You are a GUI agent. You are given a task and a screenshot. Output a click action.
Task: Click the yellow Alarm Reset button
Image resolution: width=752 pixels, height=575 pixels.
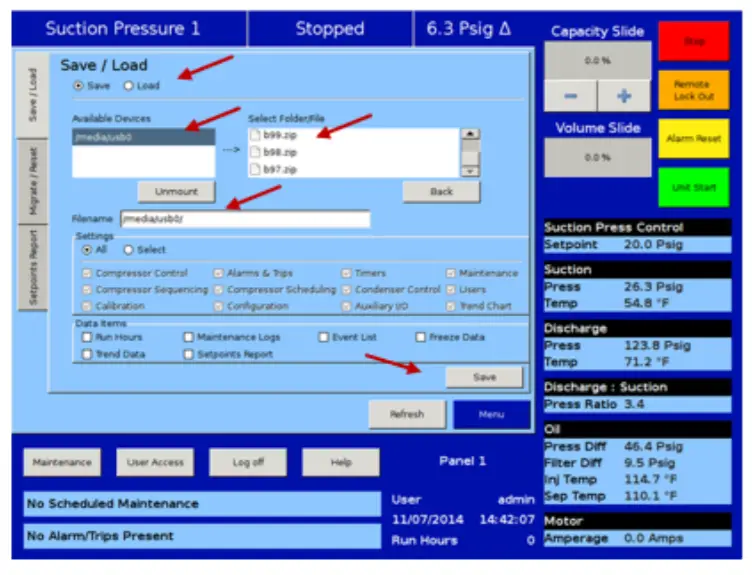694,139
